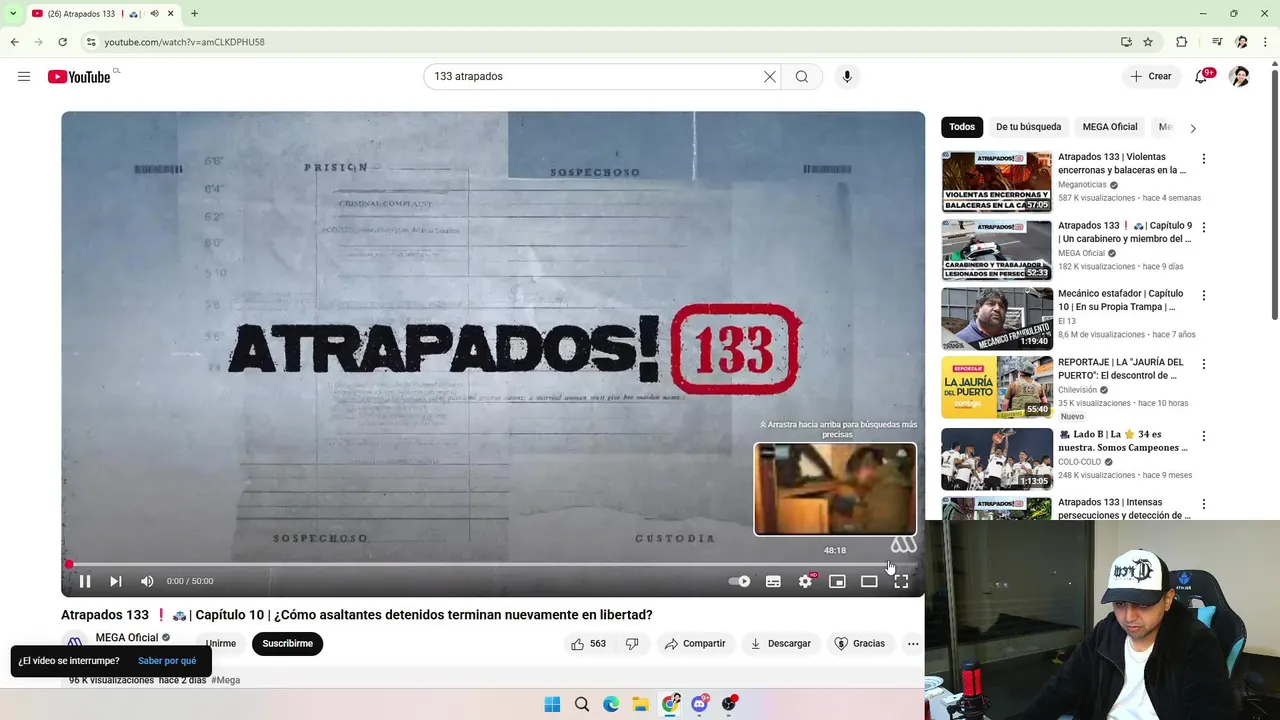Switch to miniplayer mode
The height and width of the screenshot is (720, 1280).
click(837, 581)
